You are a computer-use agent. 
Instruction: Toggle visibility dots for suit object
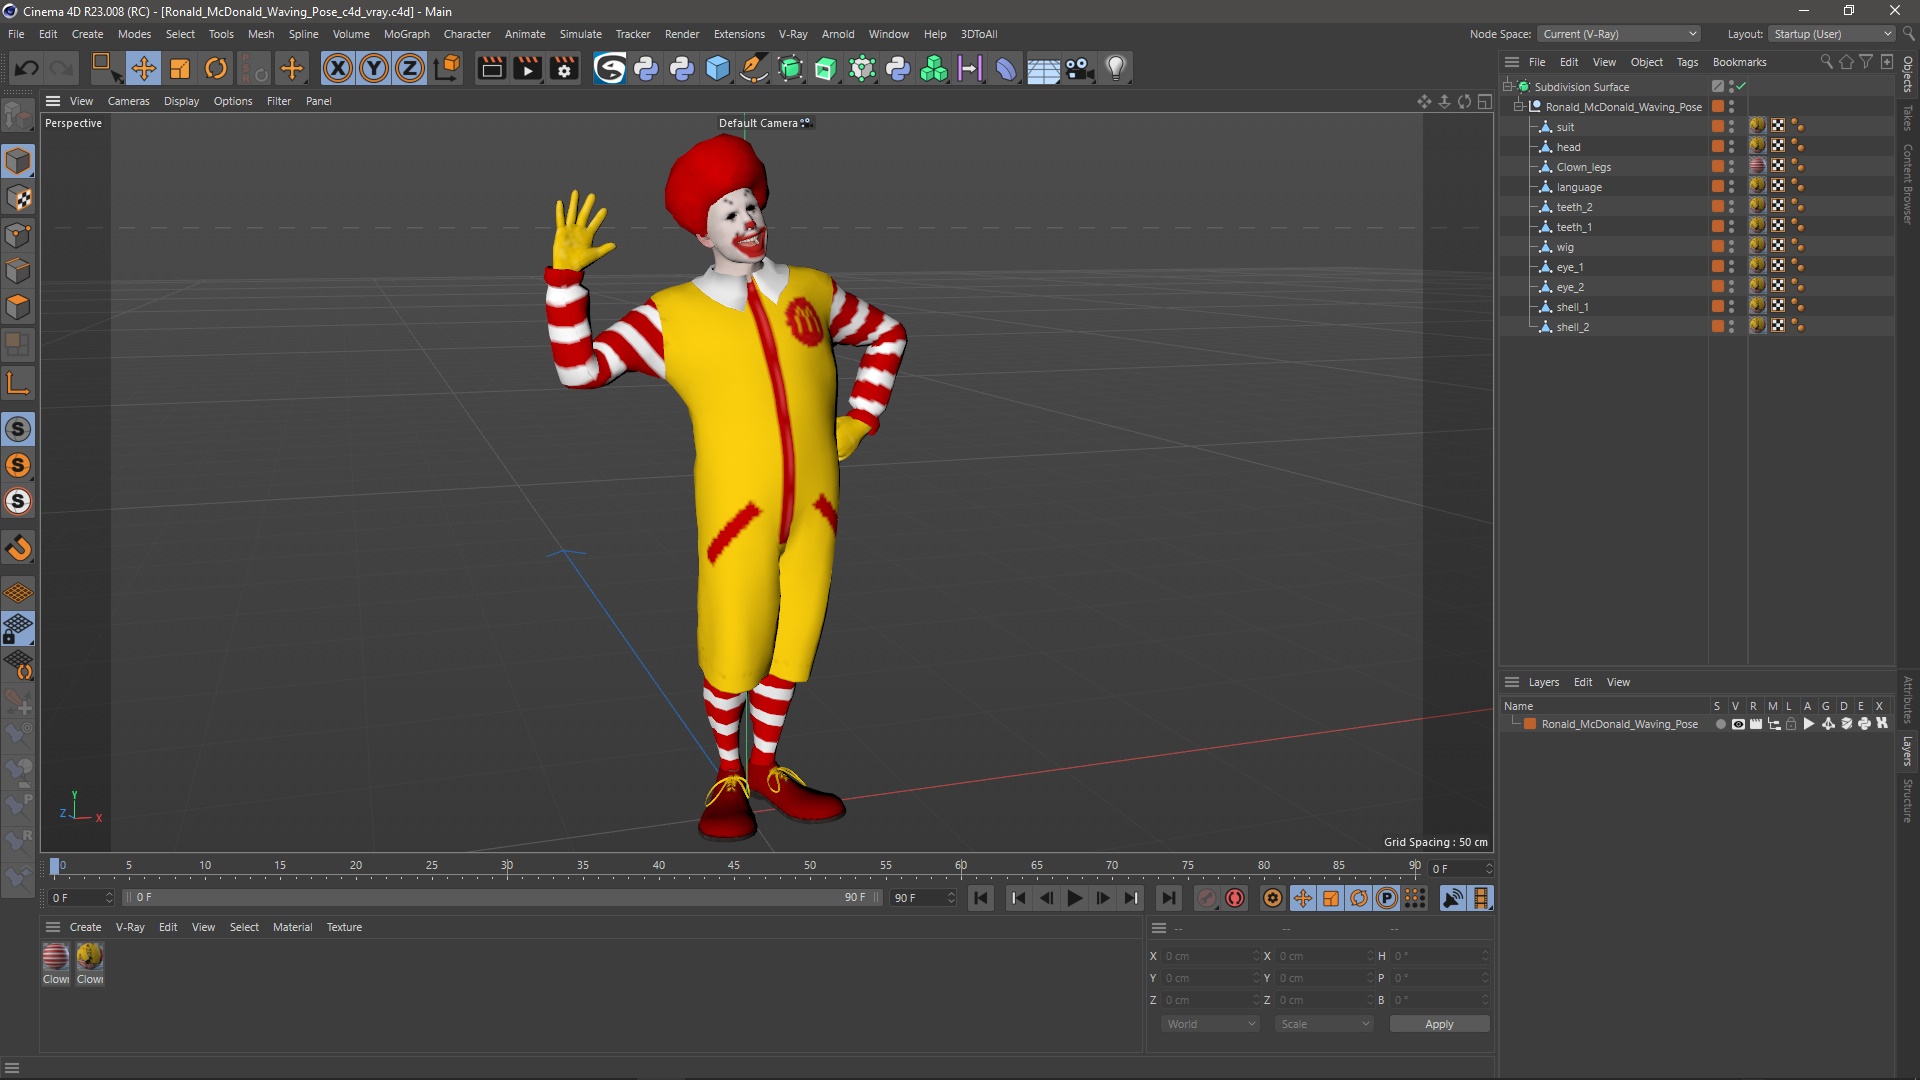pos(1732,127)
